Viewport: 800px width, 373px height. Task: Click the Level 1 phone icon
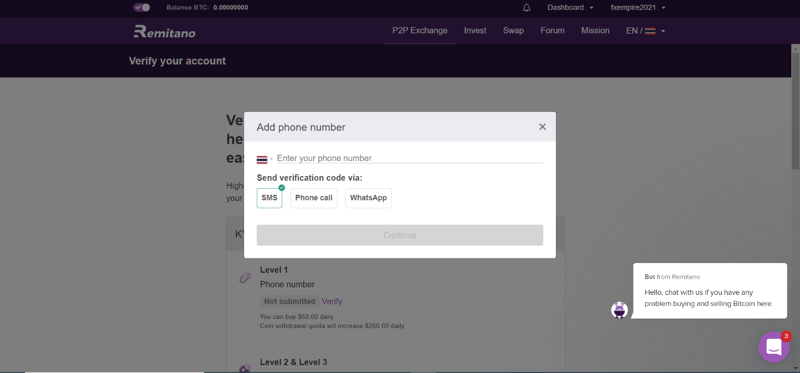click(245, 278)
